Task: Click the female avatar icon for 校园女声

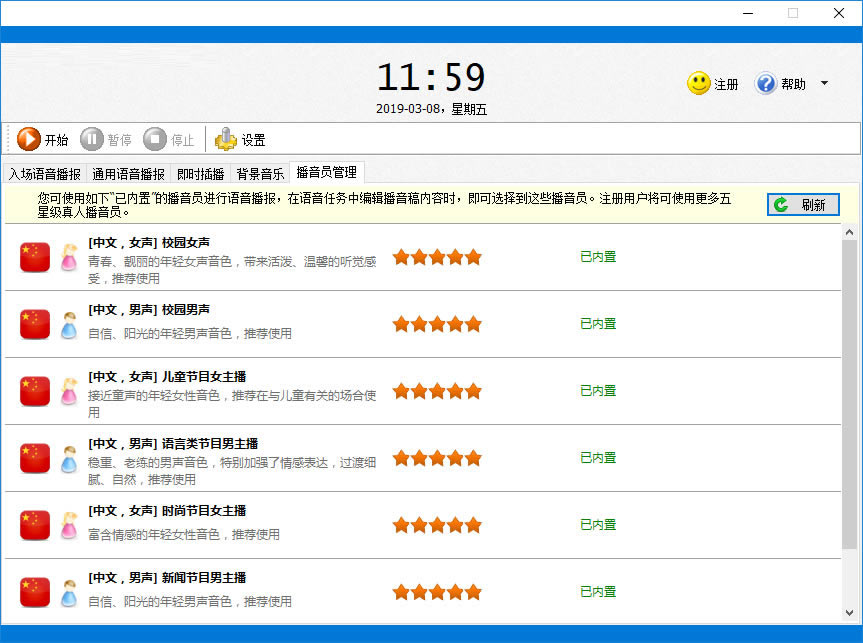Action: point(69,257)
